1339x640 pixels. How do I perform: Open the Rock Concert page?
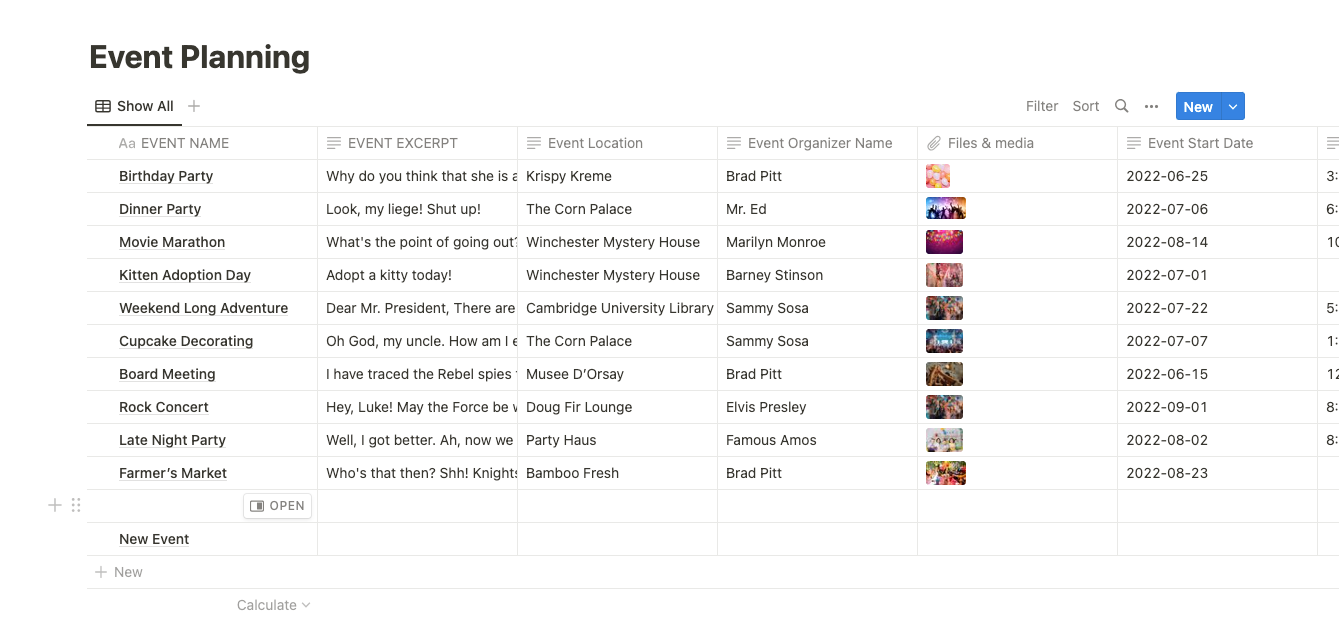[x=164, y=407]
